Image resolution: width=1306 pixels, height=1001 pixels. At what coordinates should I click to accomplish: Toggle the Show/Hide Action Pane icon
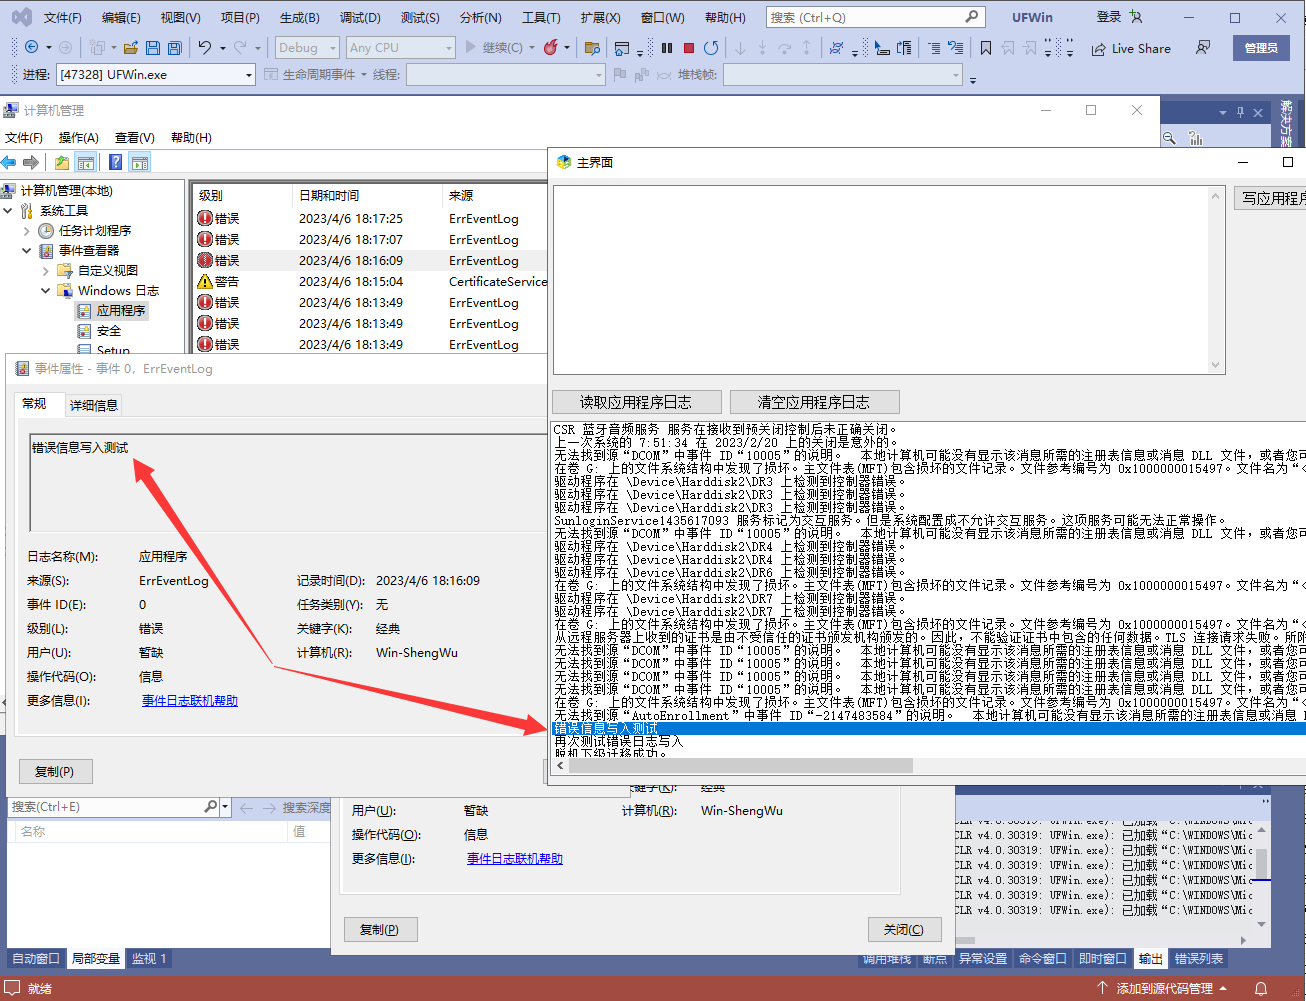tap(140, 162)
